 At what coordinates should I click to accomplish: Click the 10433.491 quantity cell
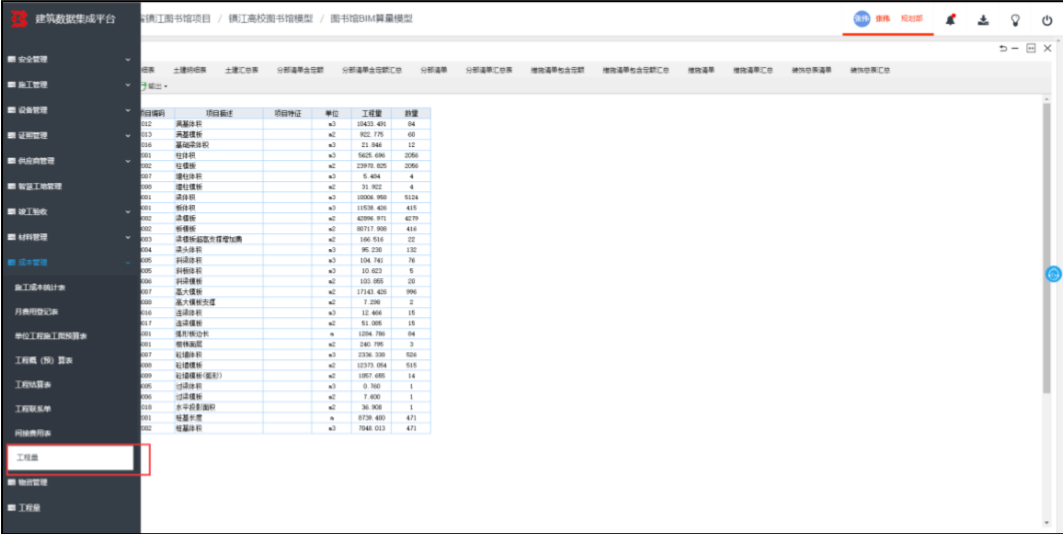372,124
